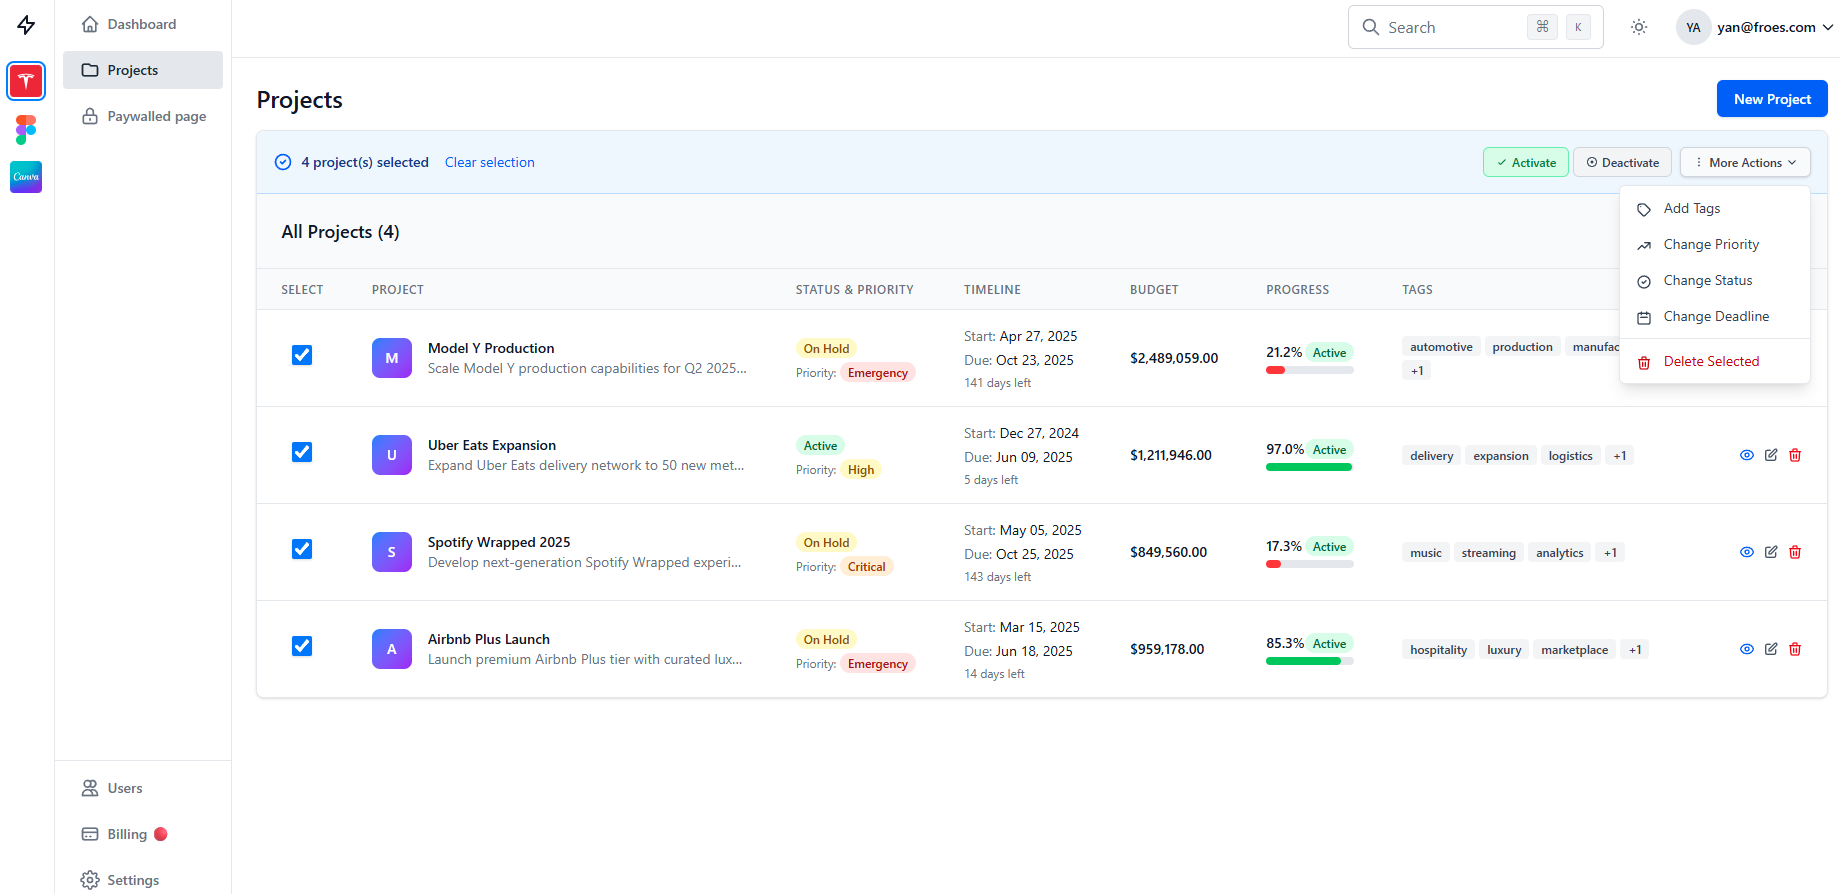This screenshot has width=1840, height=894.
Task: Collapse the More Actions dropdown
Action: pos(1745,162)
